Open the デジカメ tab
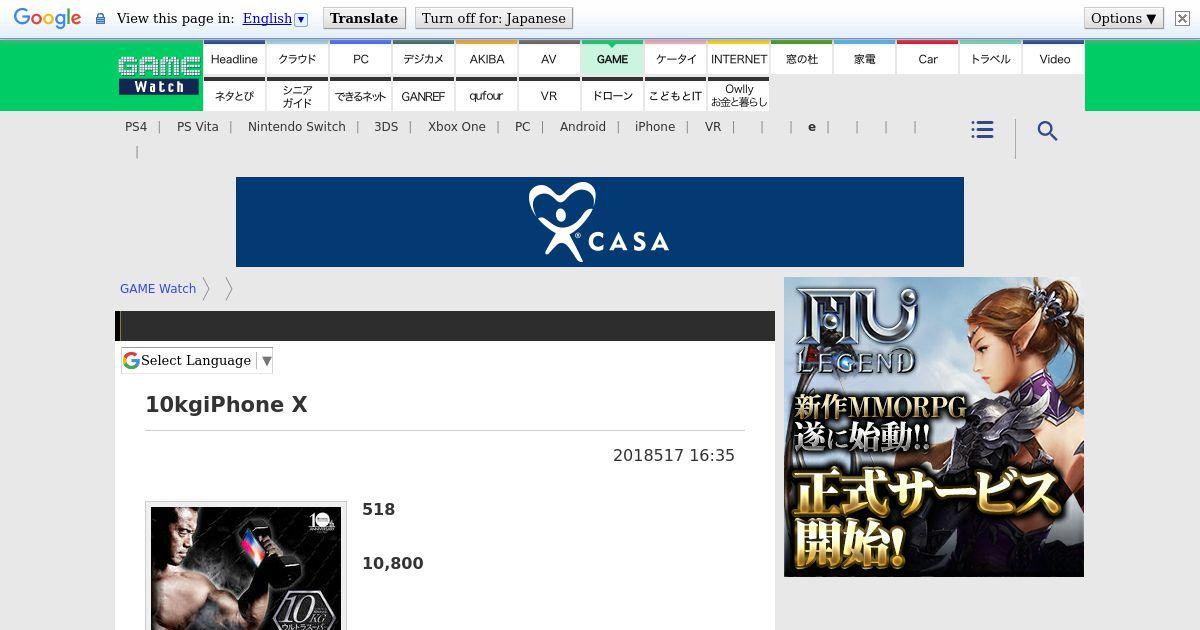The height and width of the screenshot is (630, 1200). 423,58
